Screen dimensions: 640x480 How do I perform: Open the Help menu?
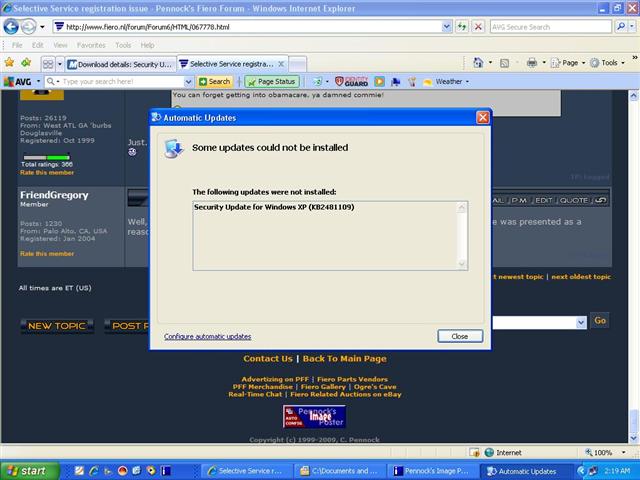coord(147,45)
